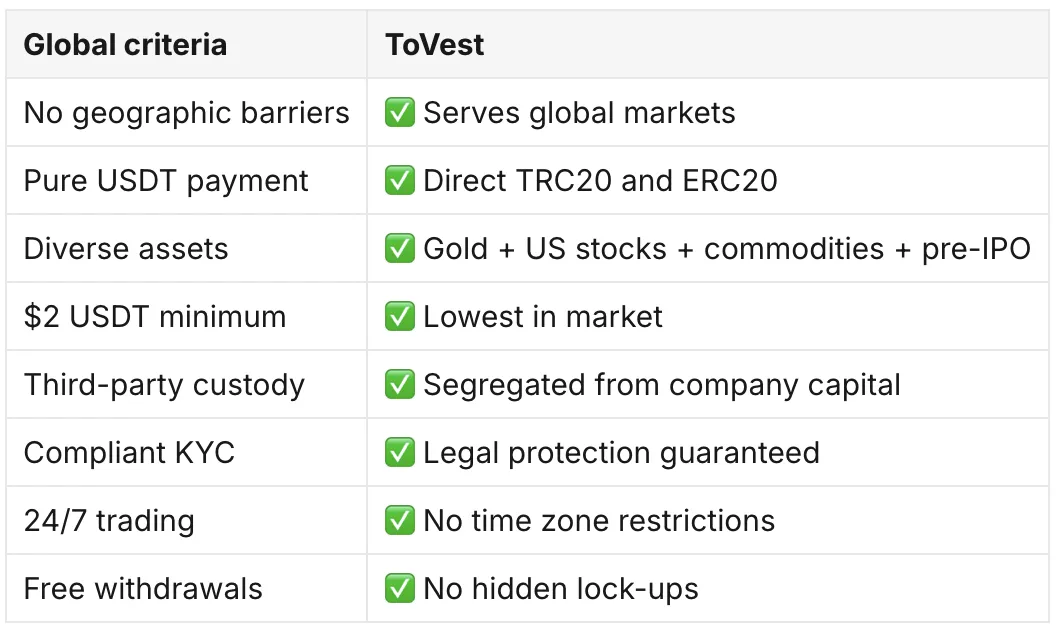Select the green check before Segregated from company capital
1058x634 pixels.
click(x=399, y=384)
